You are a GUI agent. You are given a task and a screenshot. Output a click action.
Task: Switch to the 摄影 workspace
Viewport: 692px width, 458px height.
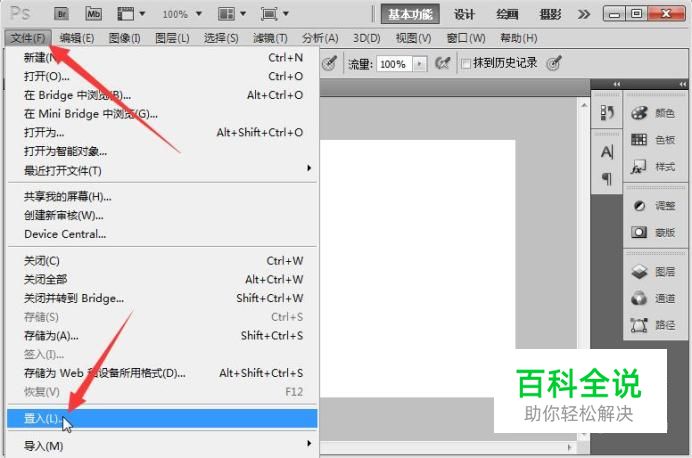[550, 14]
